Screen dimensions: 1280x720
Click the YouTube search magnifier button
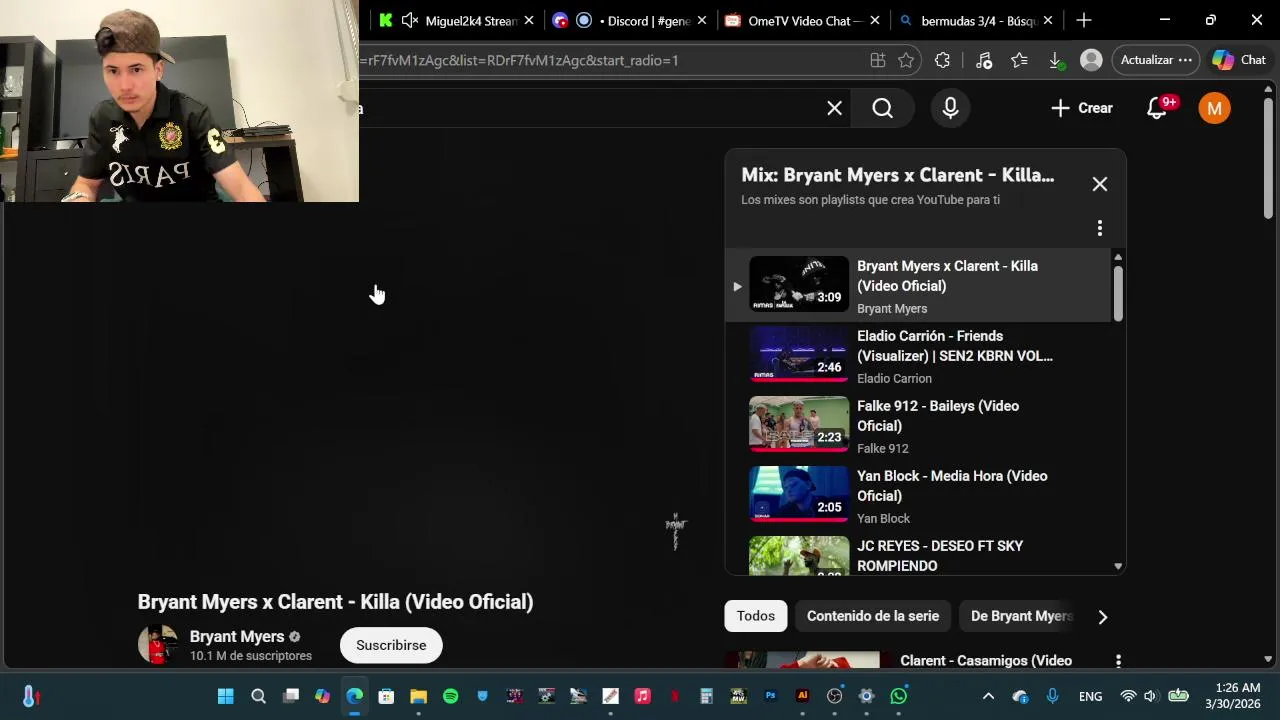click(x=882, y=108)
